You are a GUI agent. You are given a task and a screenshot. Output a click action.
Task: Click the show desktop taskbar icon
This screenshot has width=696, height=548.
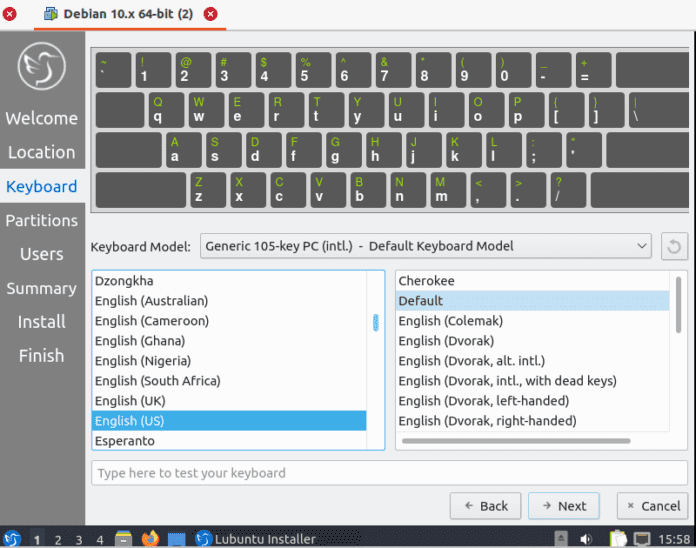(176, 539)
